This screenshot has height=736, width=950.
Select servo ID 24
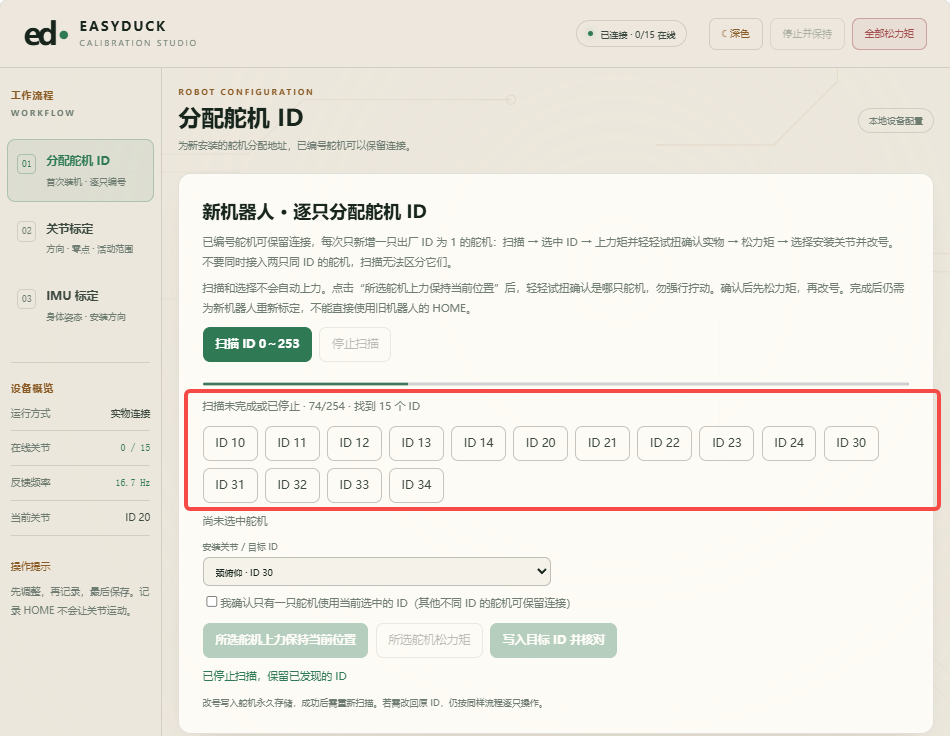pos(789,443)
